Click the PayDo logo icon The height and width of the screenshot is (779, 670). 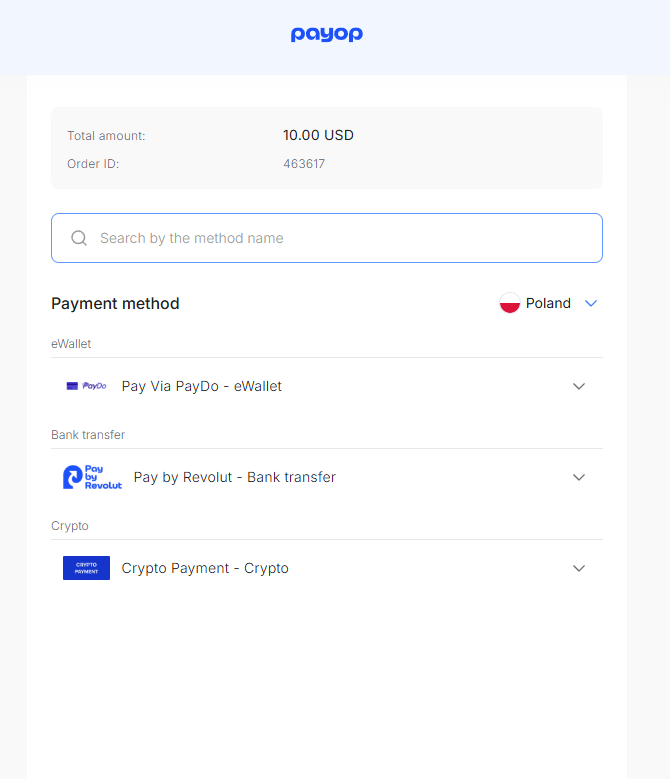coord(86,386)
